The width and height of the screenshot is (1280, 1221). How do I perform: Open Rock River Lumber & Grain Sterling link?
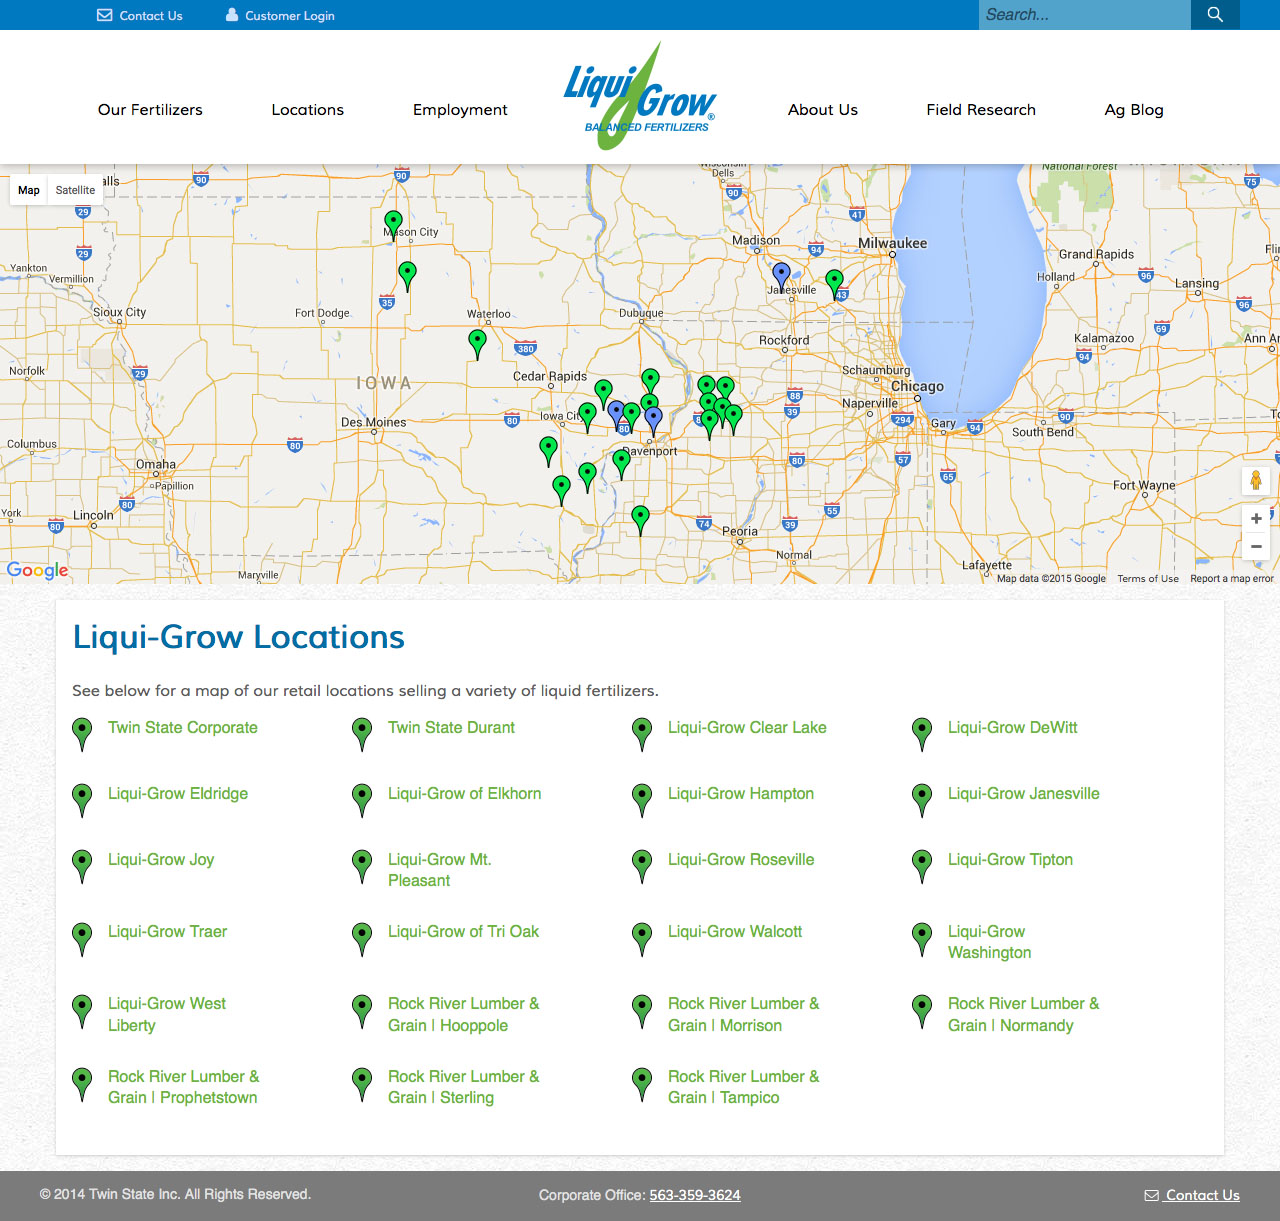point(463,1087)
